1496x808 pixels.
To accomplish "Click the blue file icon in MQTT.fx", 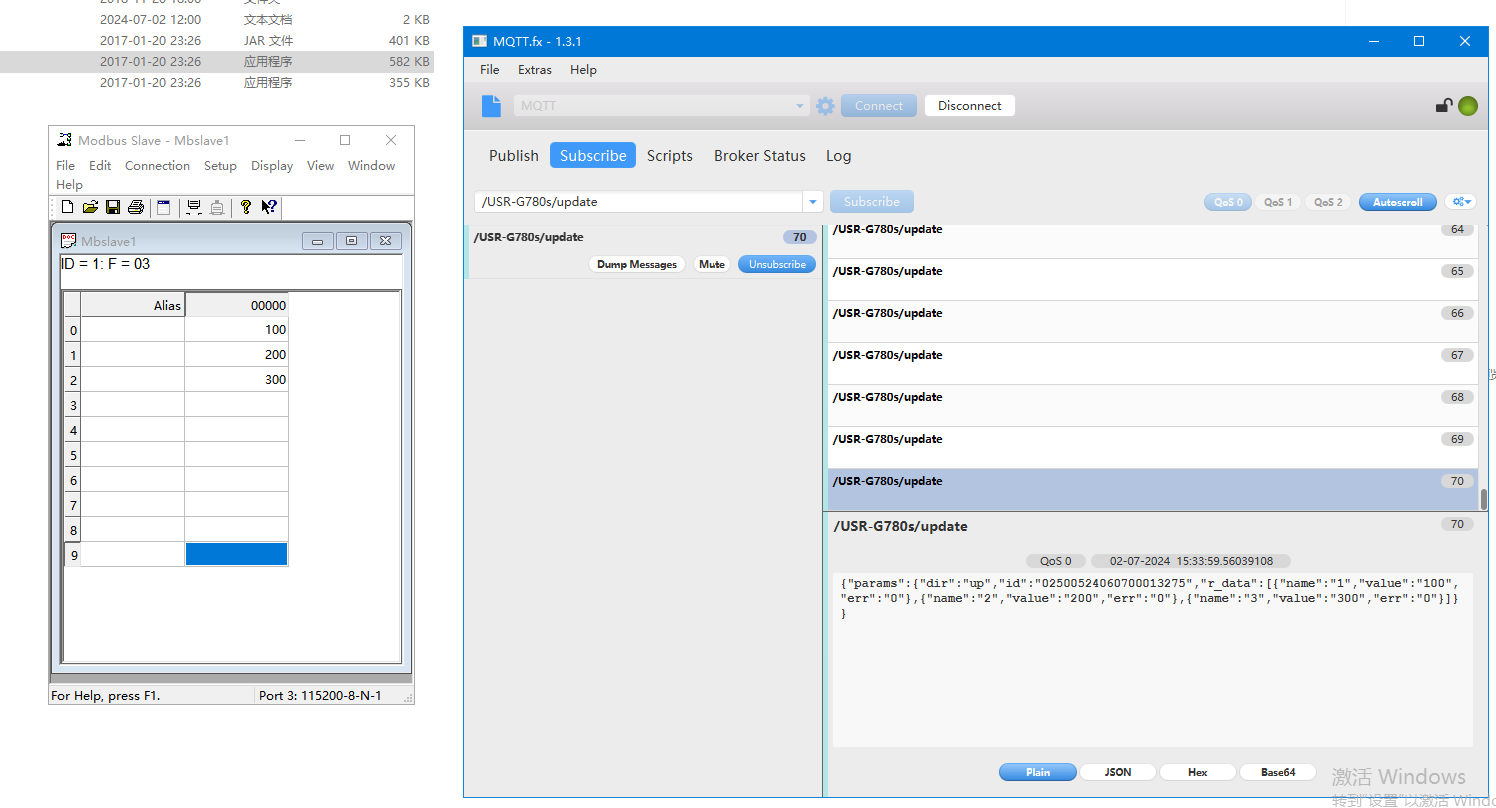I will 490,106.
